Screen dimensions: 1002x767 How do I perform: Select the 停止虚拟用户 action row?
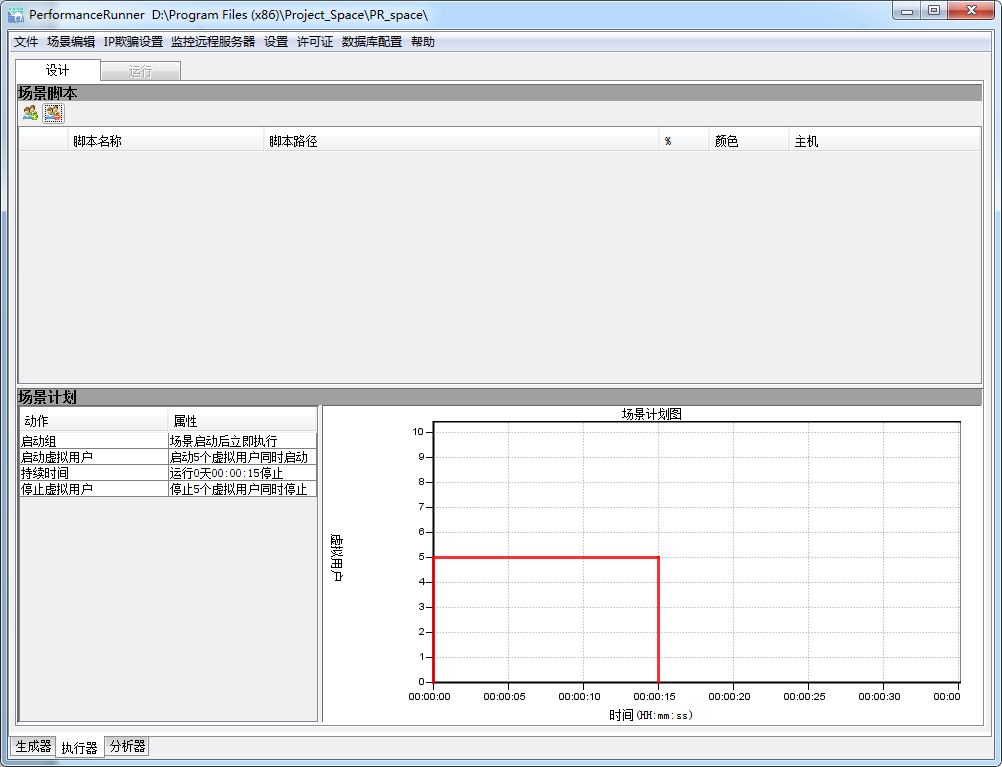[93, 489]
